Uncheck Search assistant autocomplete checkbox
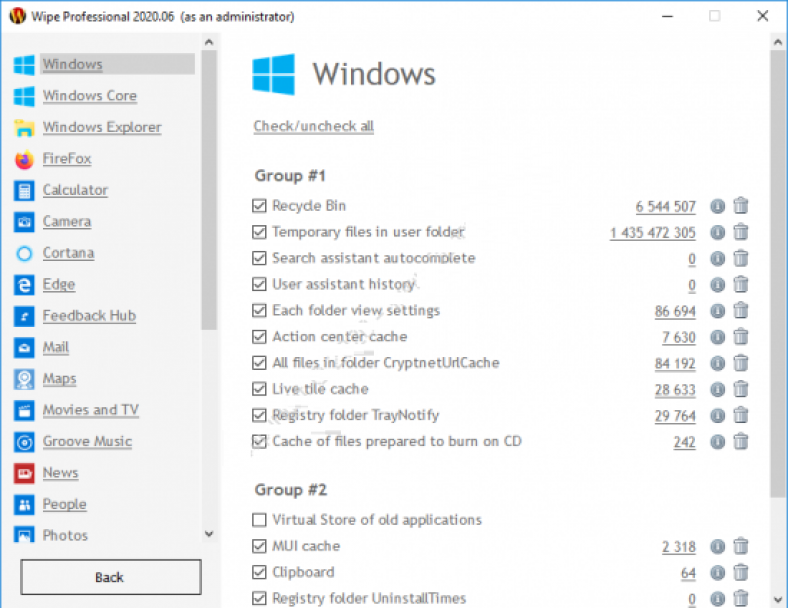The height and width of the screenshot is (608, 788). 259,258
